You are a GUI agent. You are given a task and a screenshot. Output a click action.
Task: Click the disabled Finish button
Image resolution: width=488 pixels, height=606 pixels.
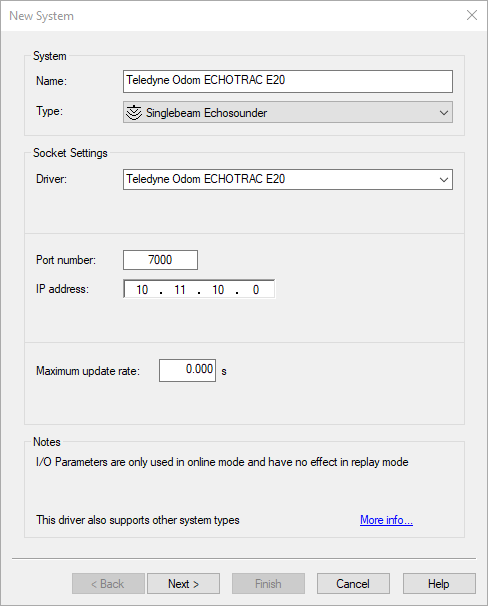point(268,584)
